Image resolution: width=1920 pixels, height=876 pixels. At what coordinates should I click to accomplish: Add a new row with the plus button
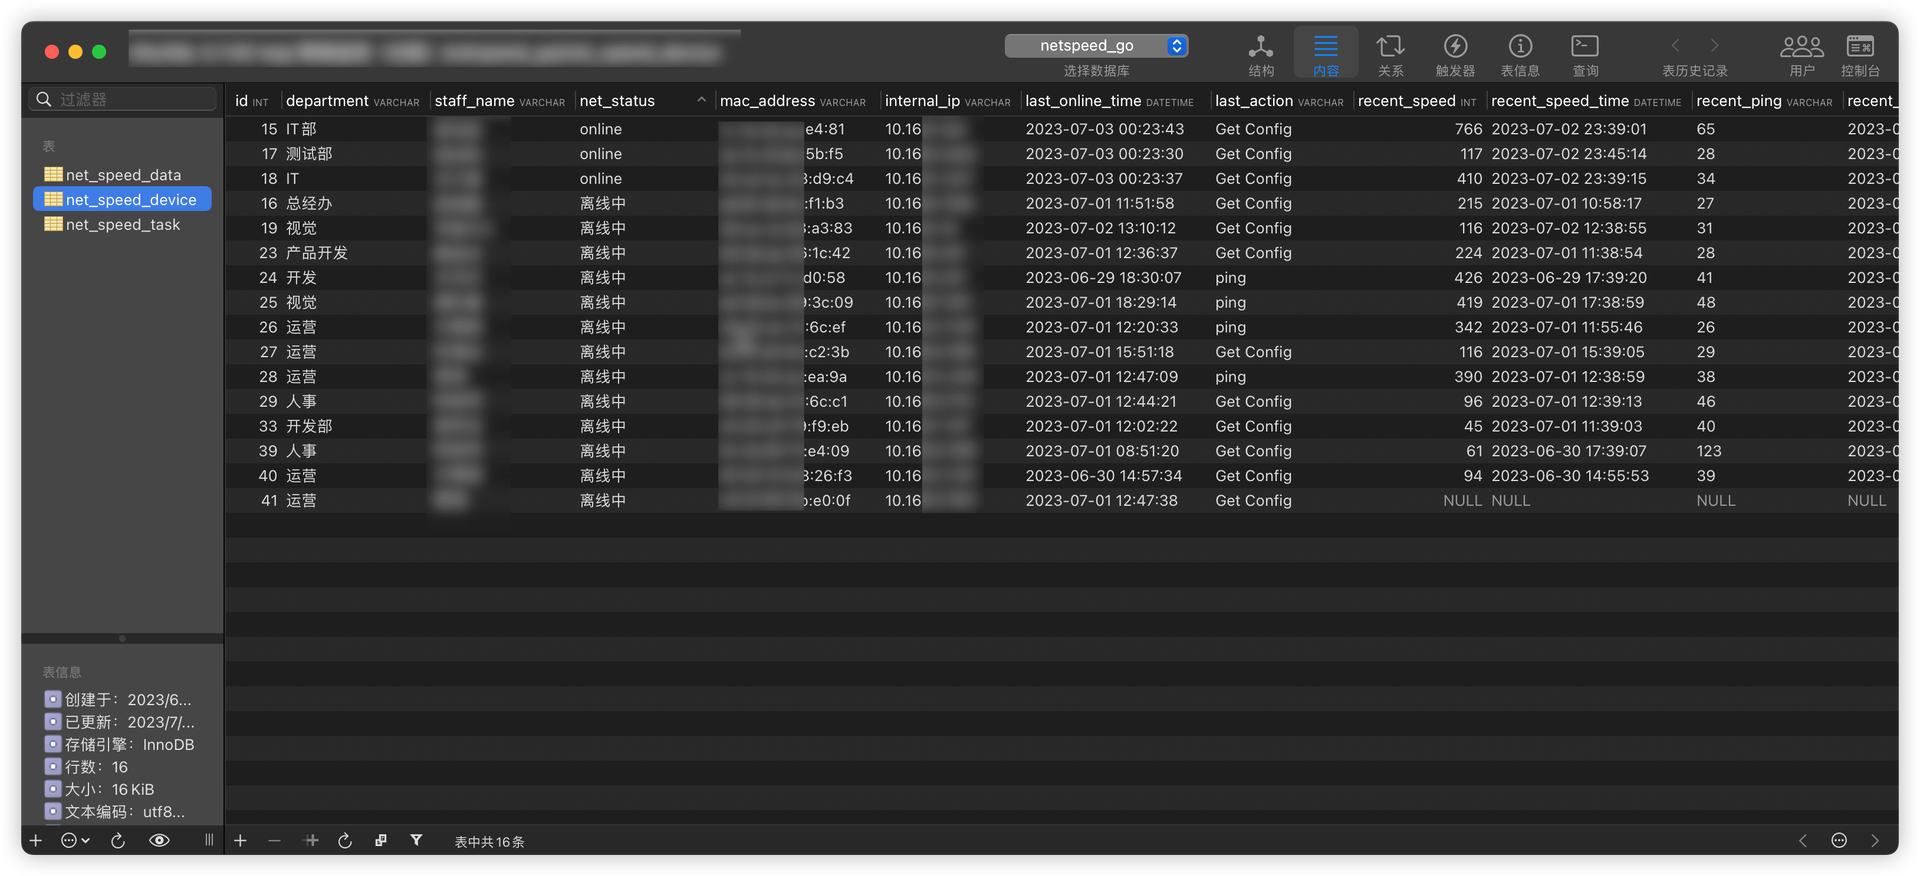pyautogui.click(x=240, y=841)
